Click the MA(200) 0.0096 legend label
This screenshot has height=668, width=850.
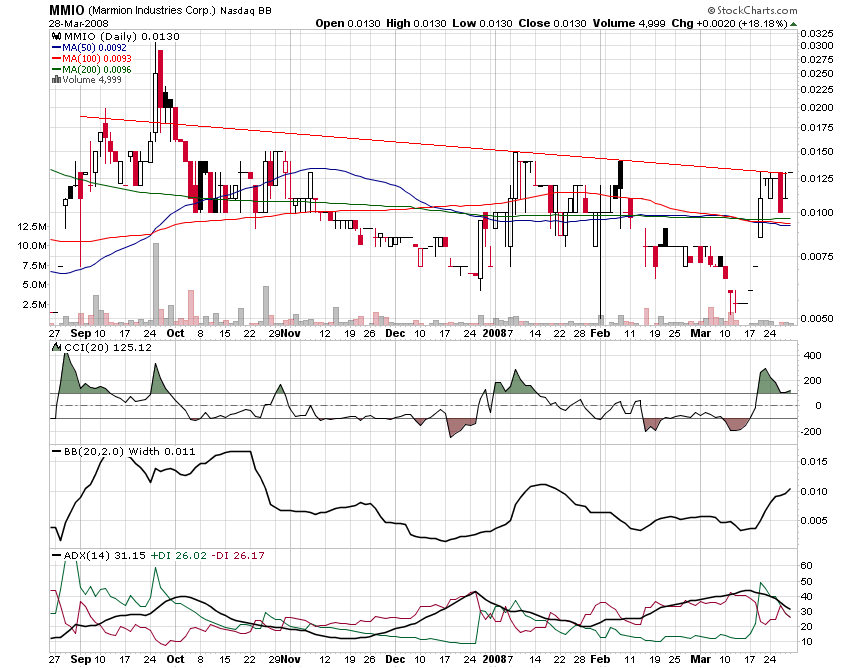97,69
